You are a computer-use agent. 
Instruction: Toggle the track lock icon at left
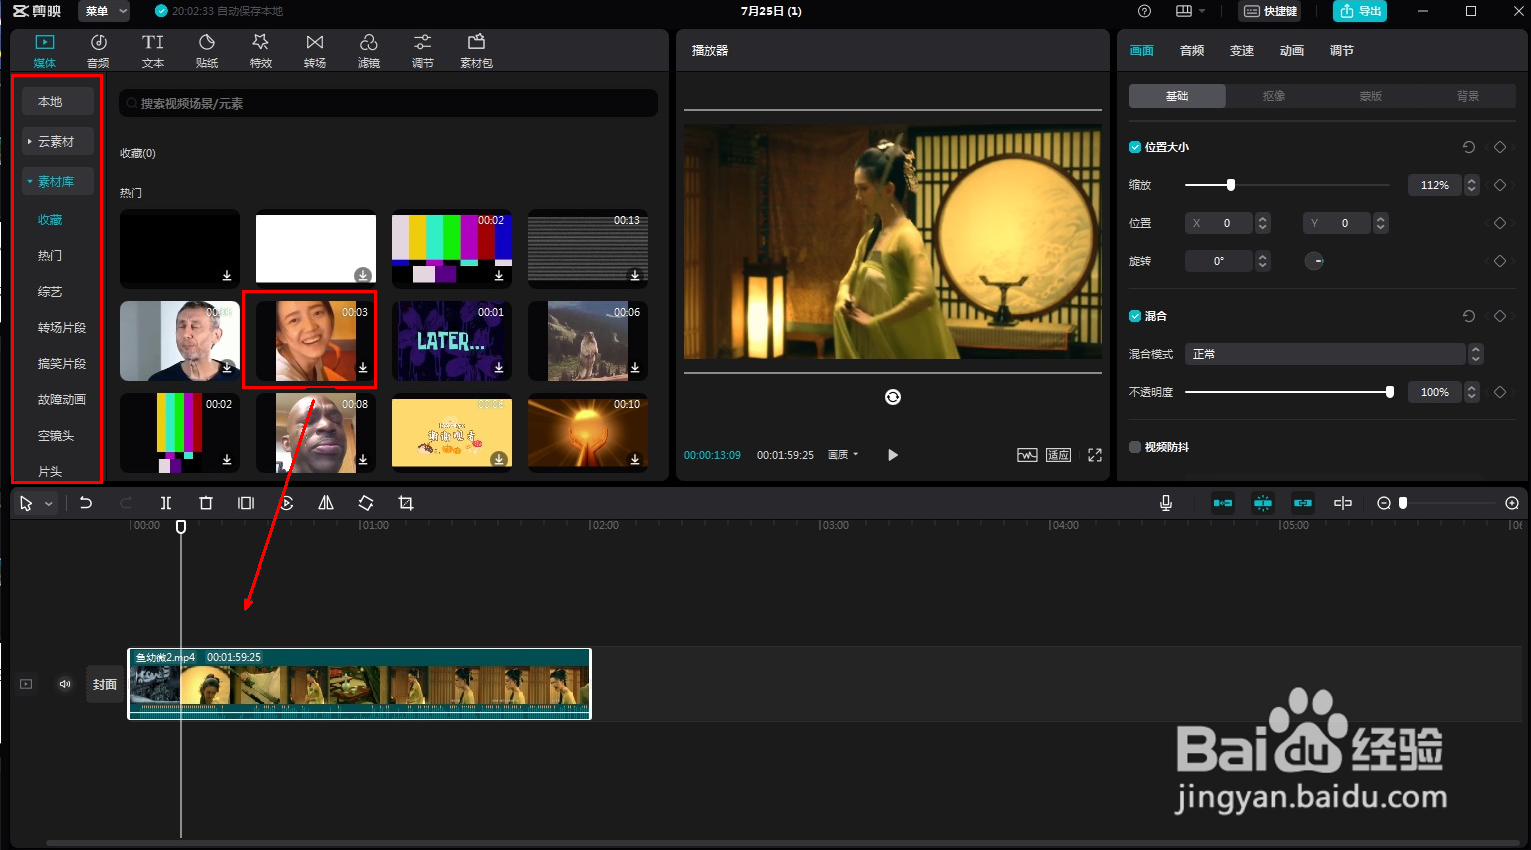click(26, 684)
